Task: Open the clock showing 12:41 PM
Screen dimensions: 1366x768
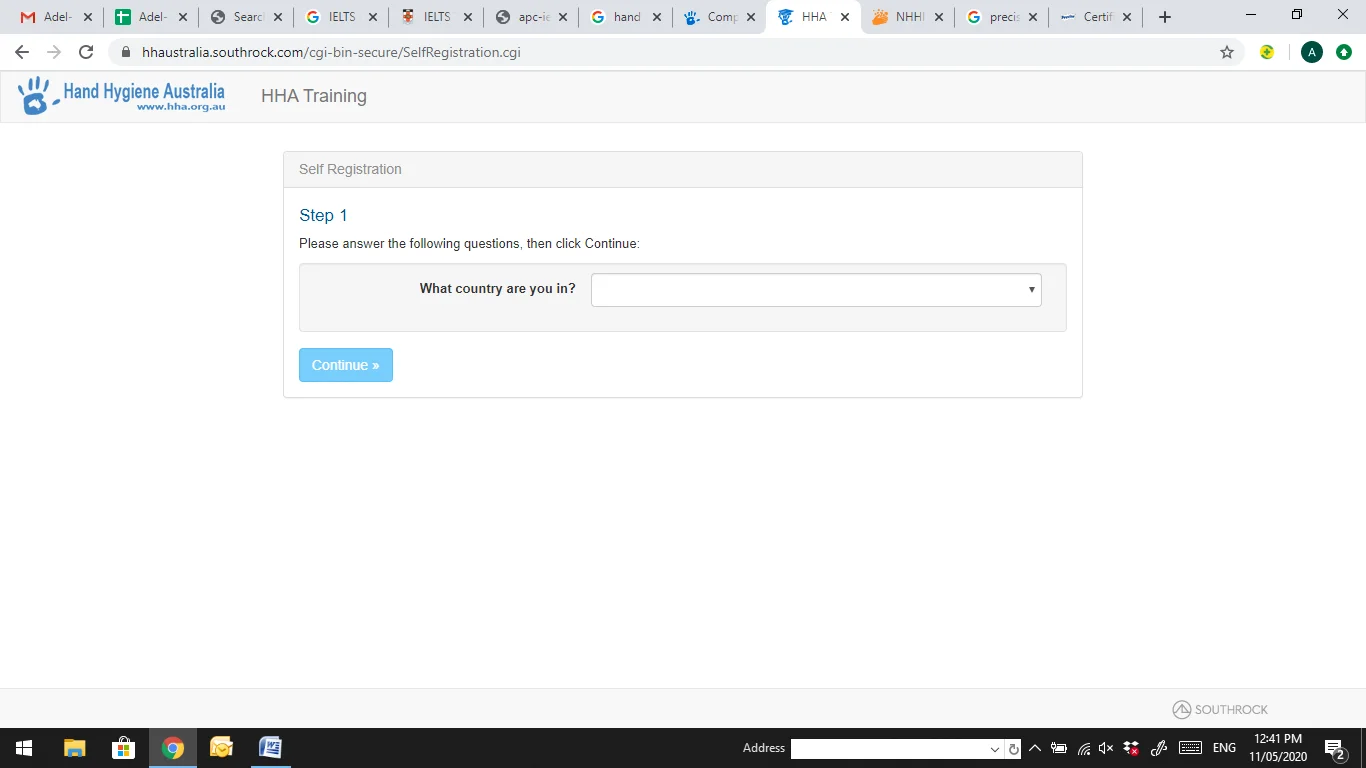Action: click(1278, 748)
